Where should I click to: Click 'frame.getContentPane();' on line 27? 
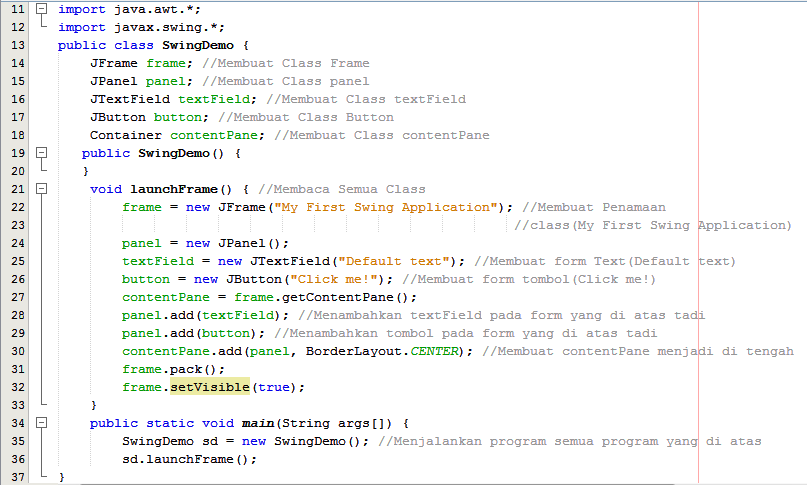click(325, 298)
